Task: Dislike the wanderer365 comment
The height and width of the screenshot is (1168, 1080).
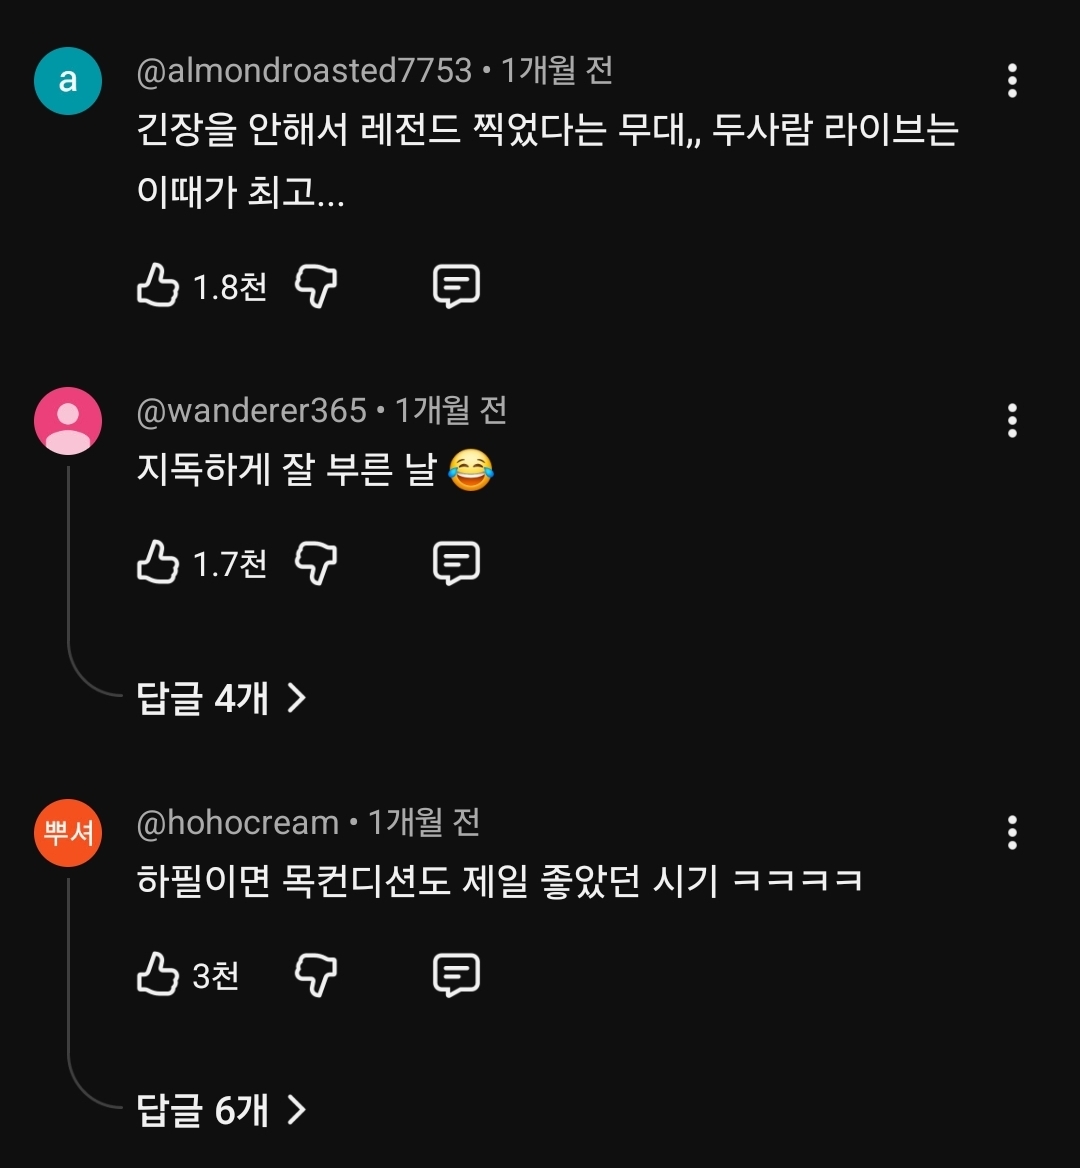Action: pos(316,564)
